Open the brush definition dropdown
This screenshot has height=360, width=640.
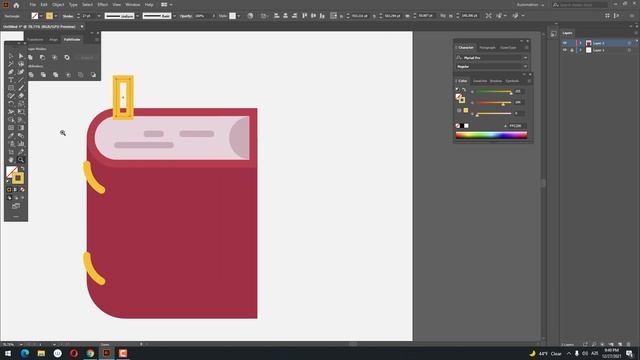[x=174, y=16]
